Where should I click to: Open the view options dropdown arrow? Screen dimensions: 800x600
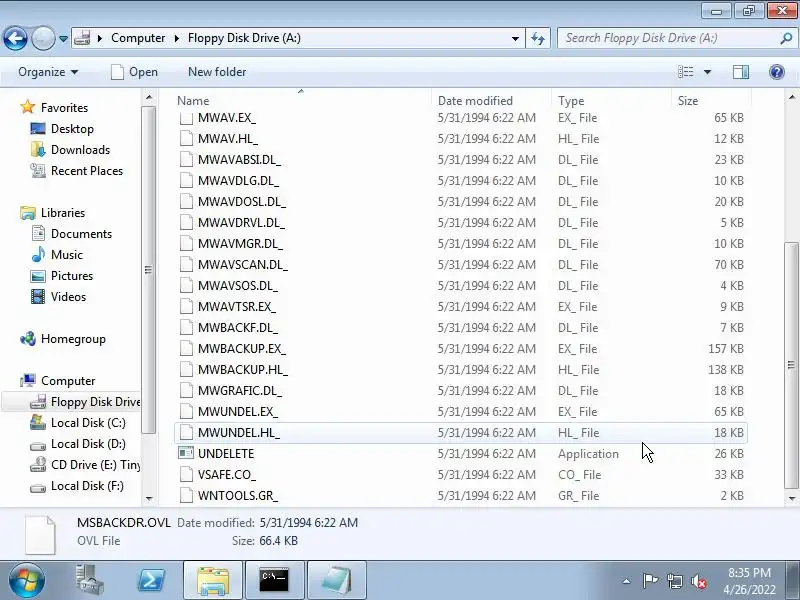[707, 72]
